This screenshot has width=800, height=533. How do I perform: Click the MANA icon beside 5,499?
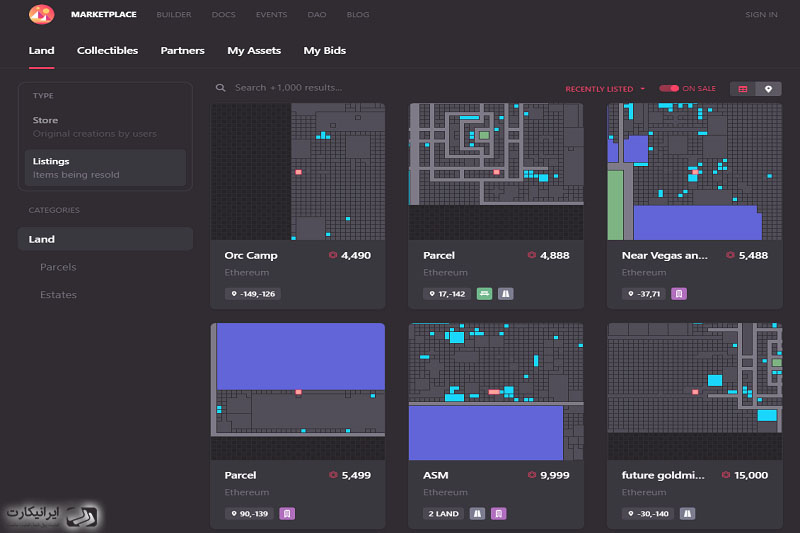[x=333, y=475]
